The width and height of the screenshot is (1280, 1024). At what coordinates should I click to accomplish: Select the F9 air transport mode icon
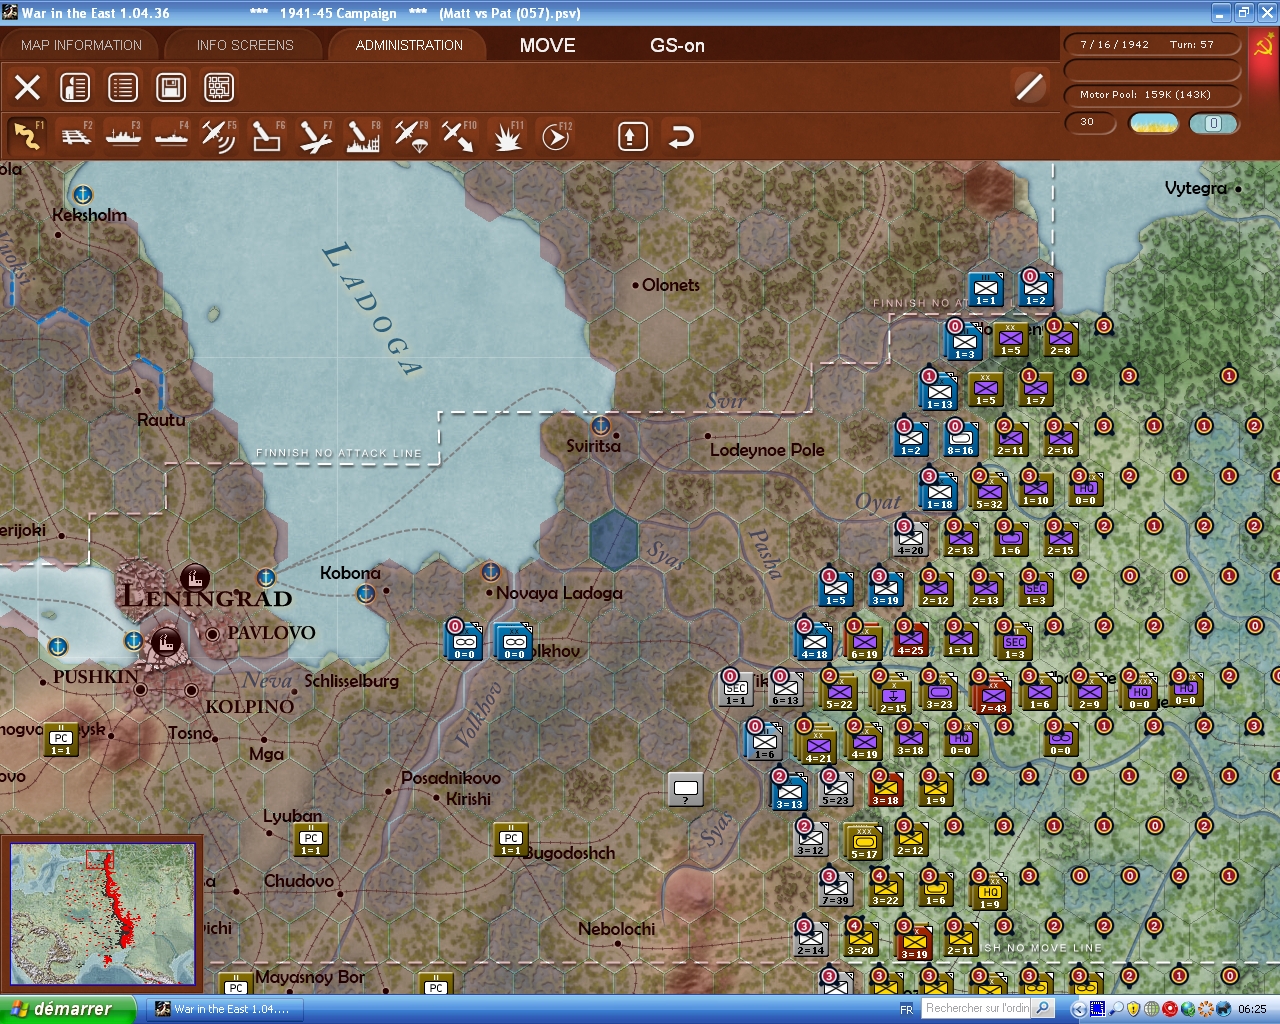click(411, 136)
